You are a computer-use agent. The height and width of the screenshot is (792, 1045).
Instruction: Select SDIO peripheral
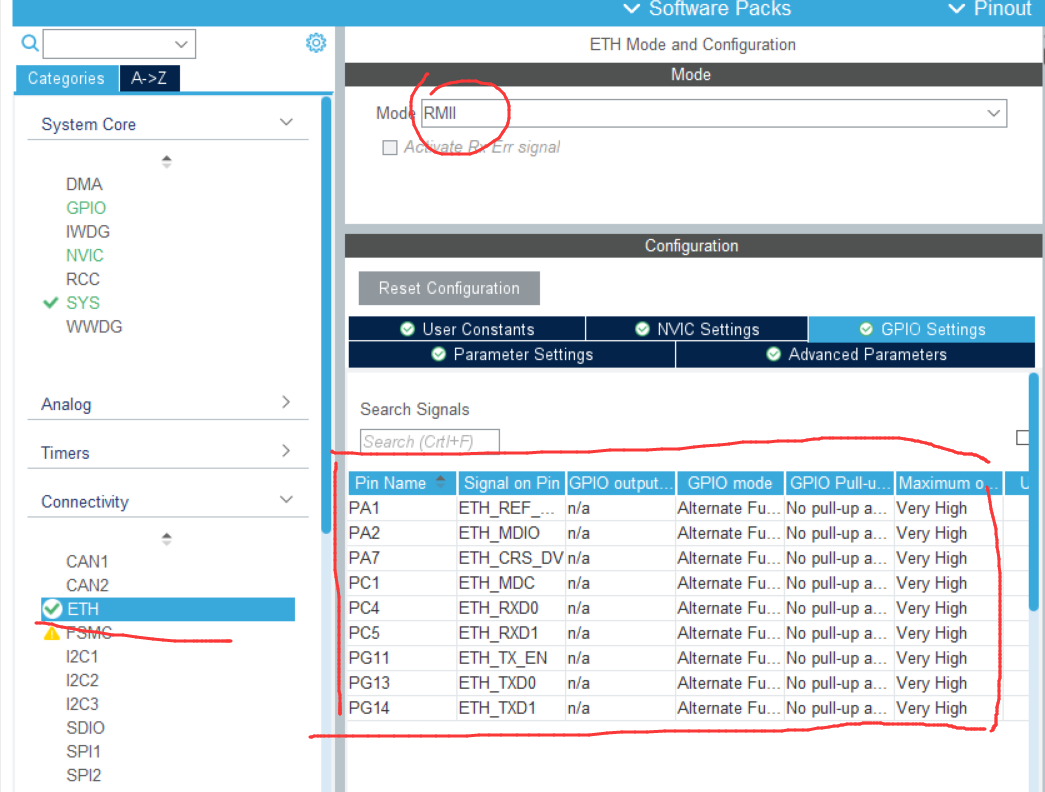point(85,727)
